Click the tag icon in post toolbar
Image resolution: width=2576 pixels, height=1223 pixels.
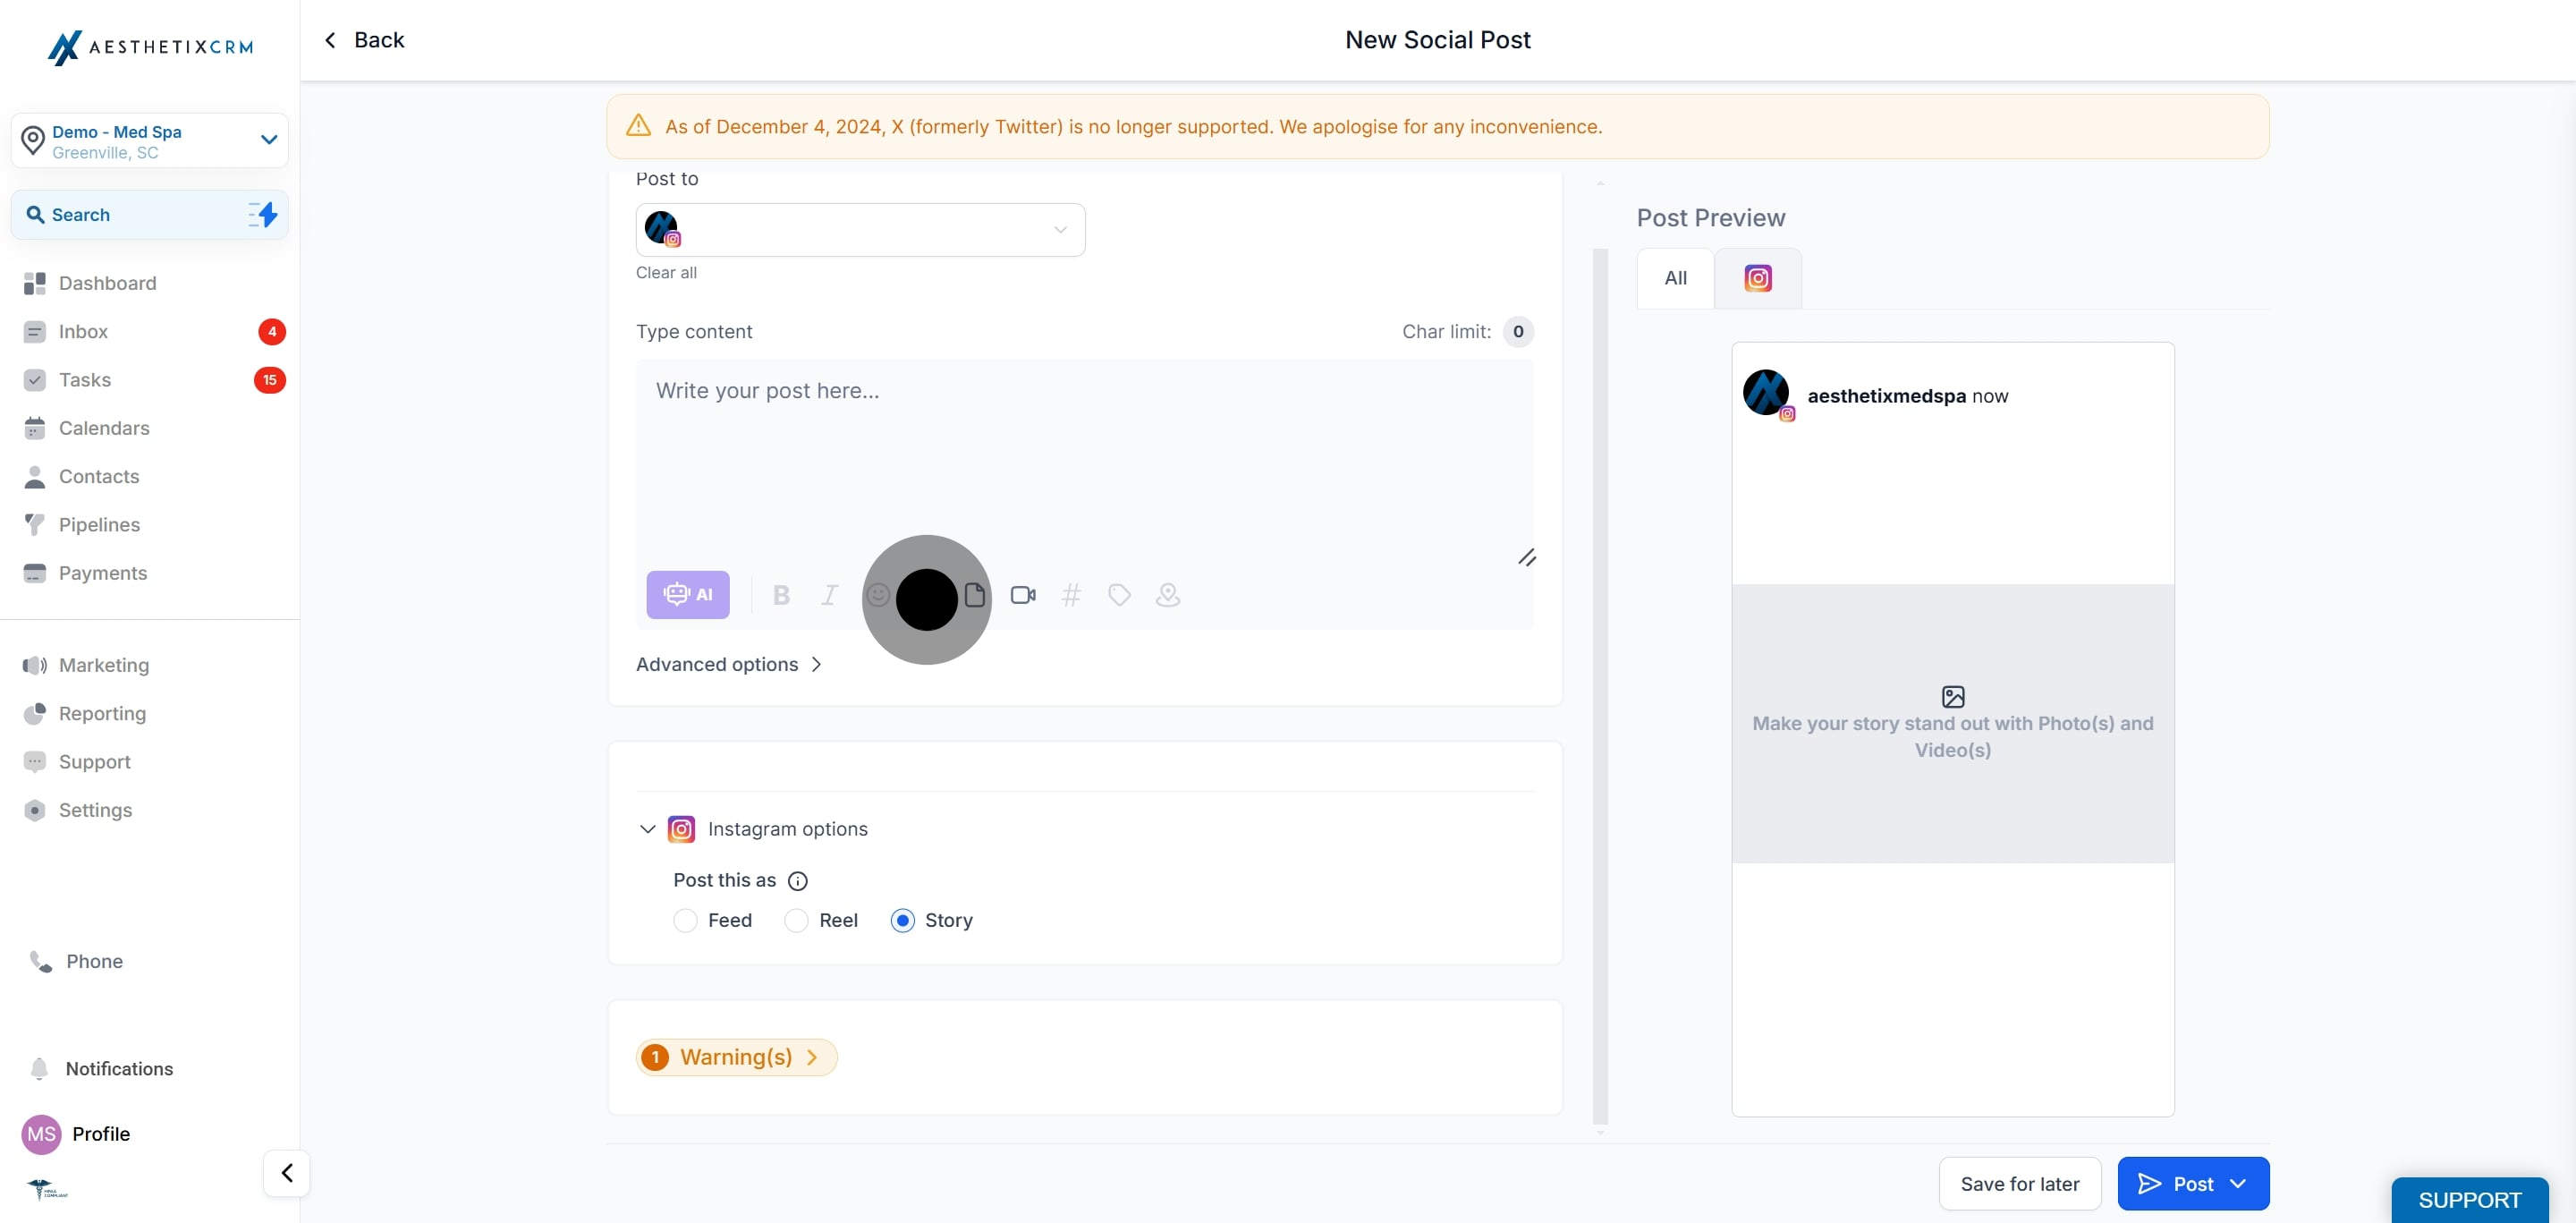1119,595
